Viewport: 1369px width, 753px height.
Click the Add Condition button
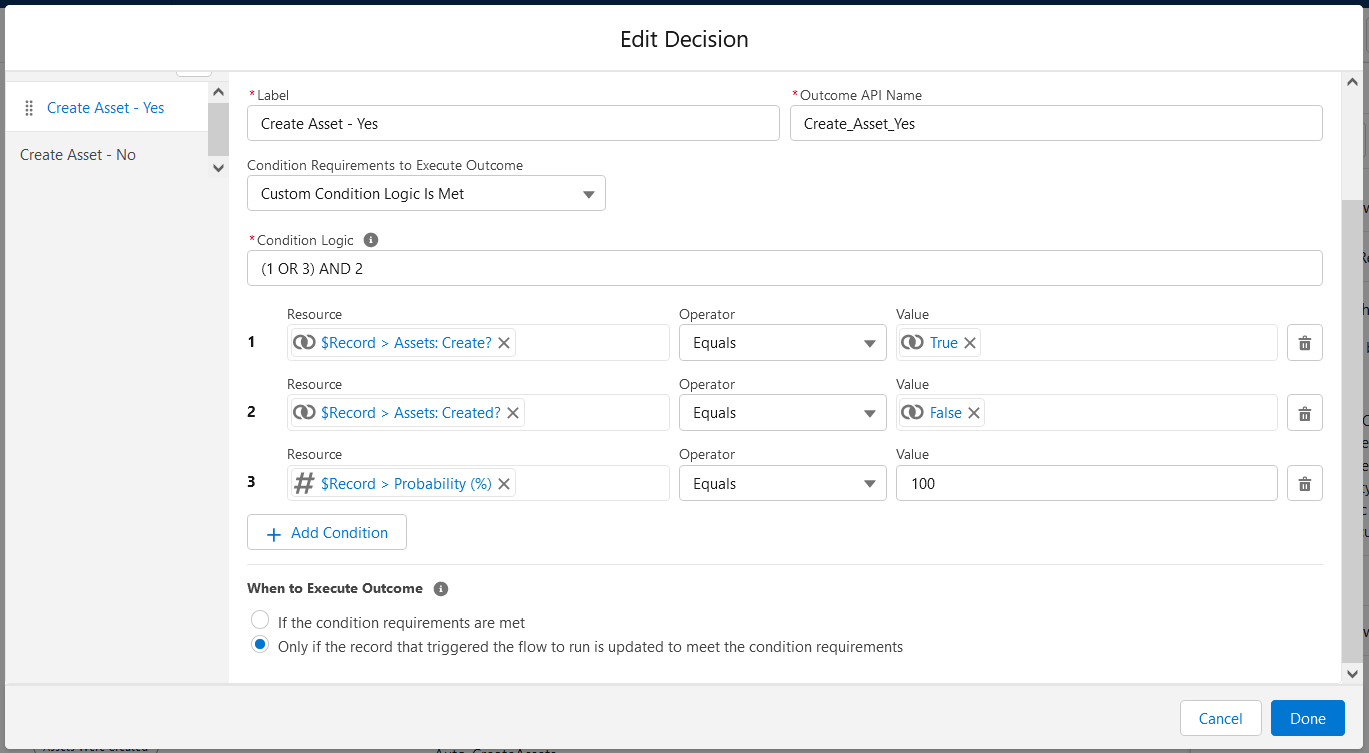[327, 533]
